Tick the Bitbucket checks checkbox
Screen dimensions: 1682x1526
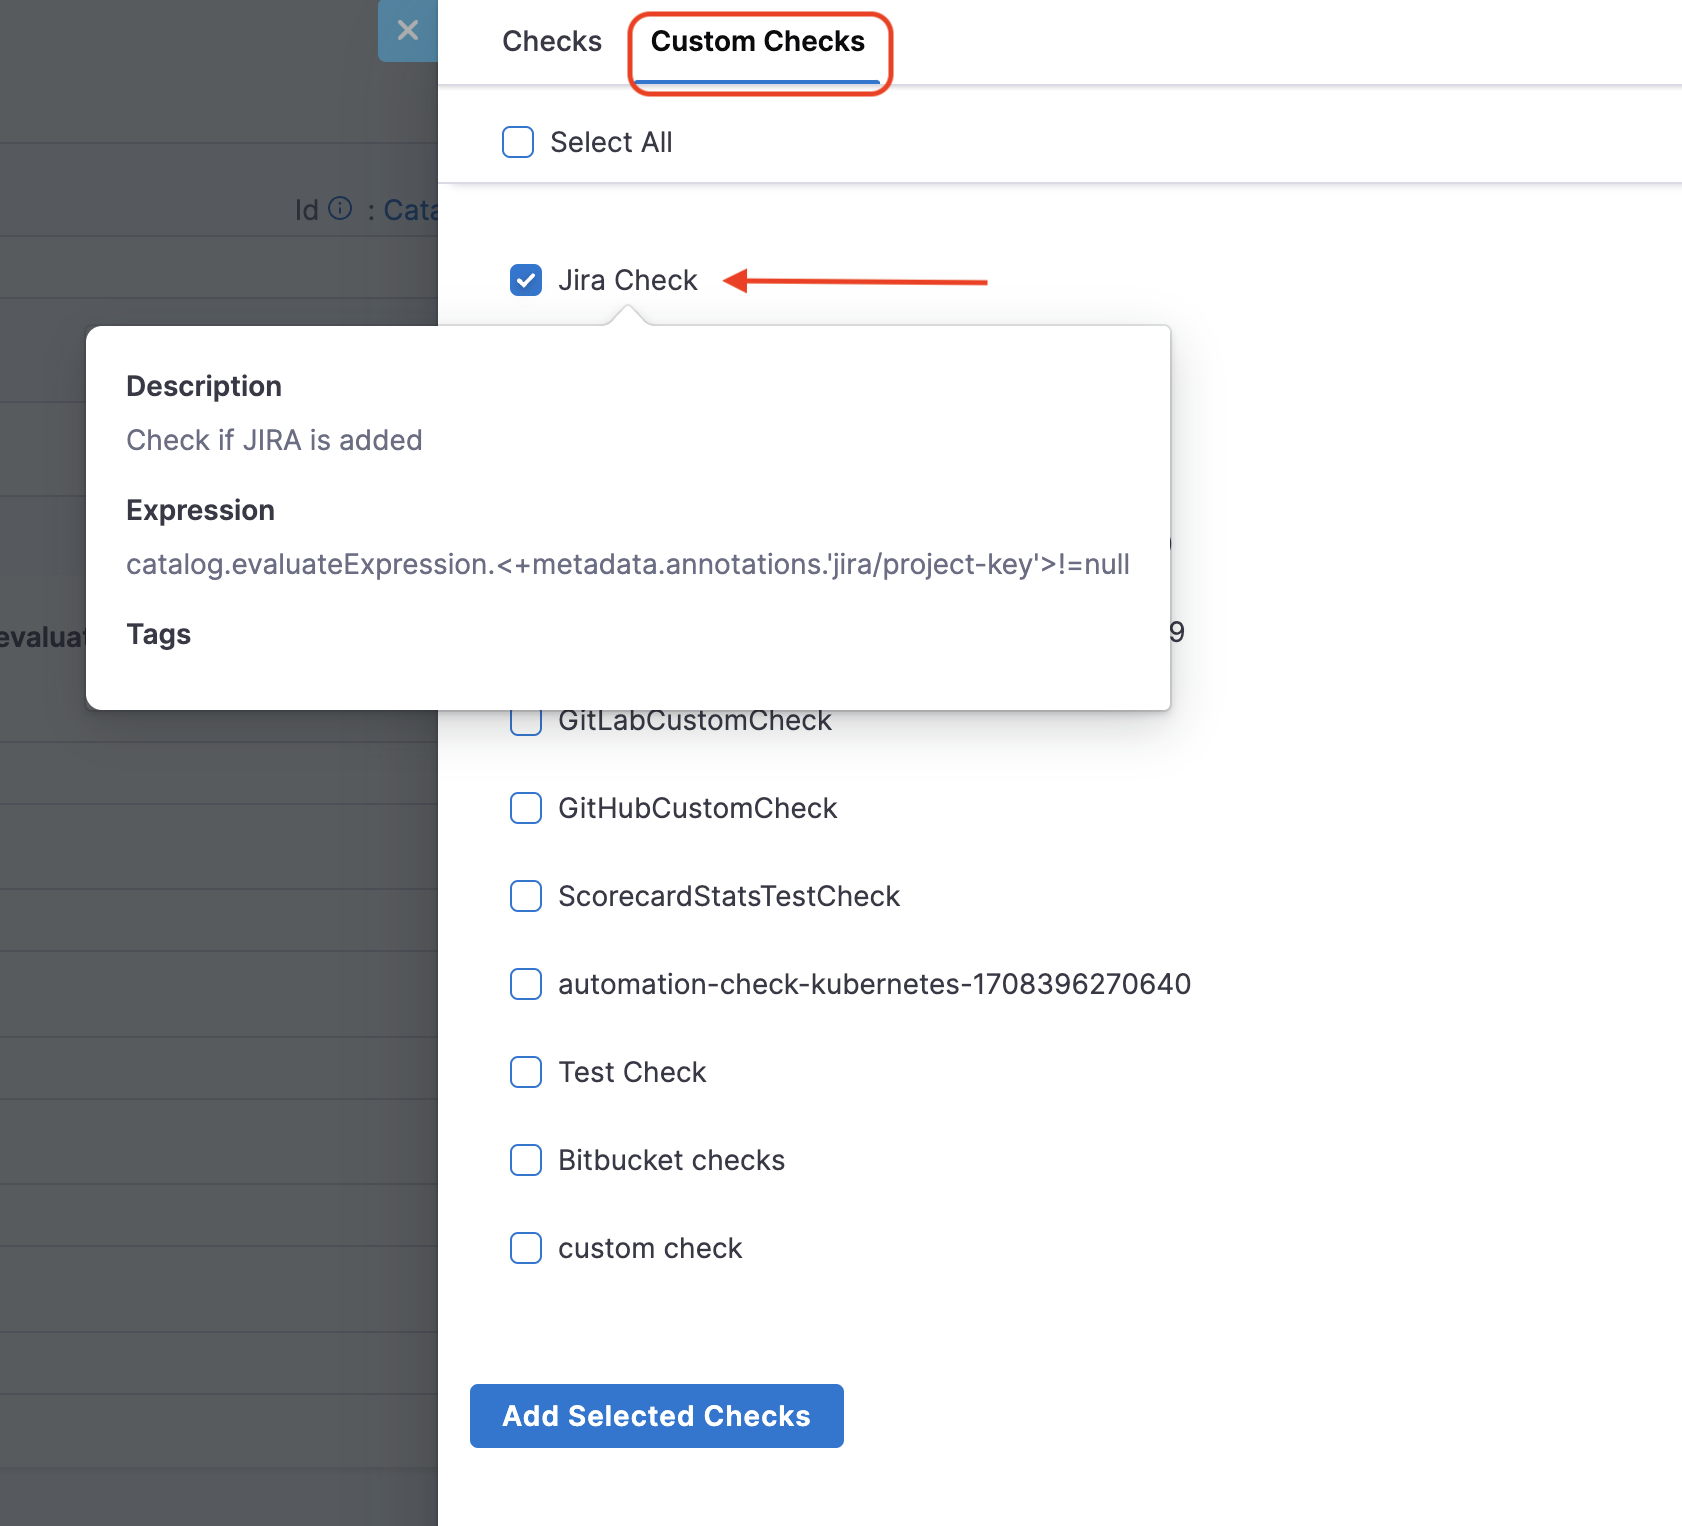tap(526, 1160)
